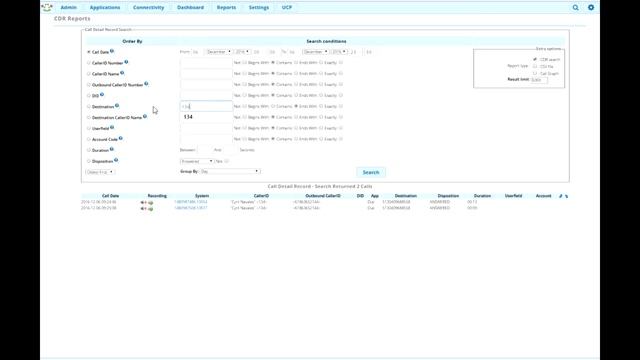Show help for Destination CallerID Name
The width and height of the screenshot is (640, 360).
tap(145, 116)
